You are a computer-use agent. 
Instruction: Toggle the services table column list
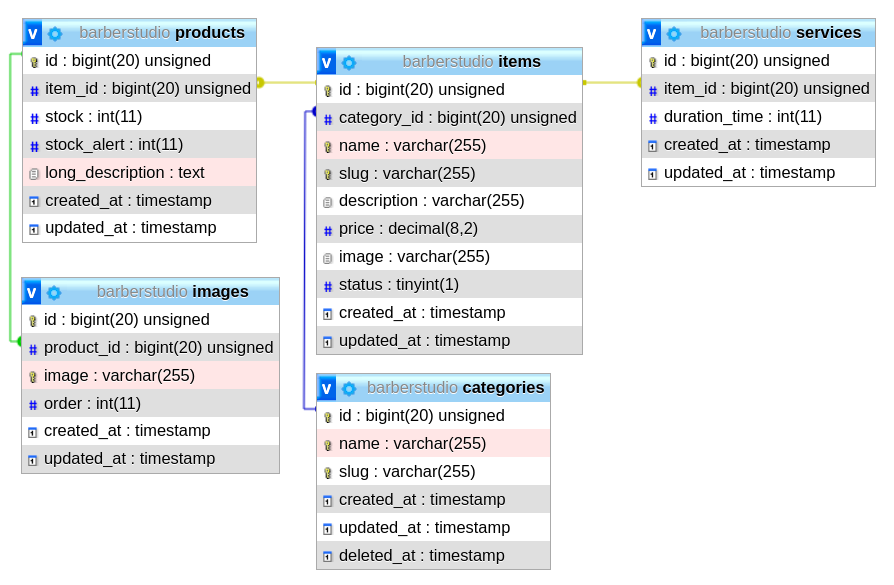coord(652,33)
